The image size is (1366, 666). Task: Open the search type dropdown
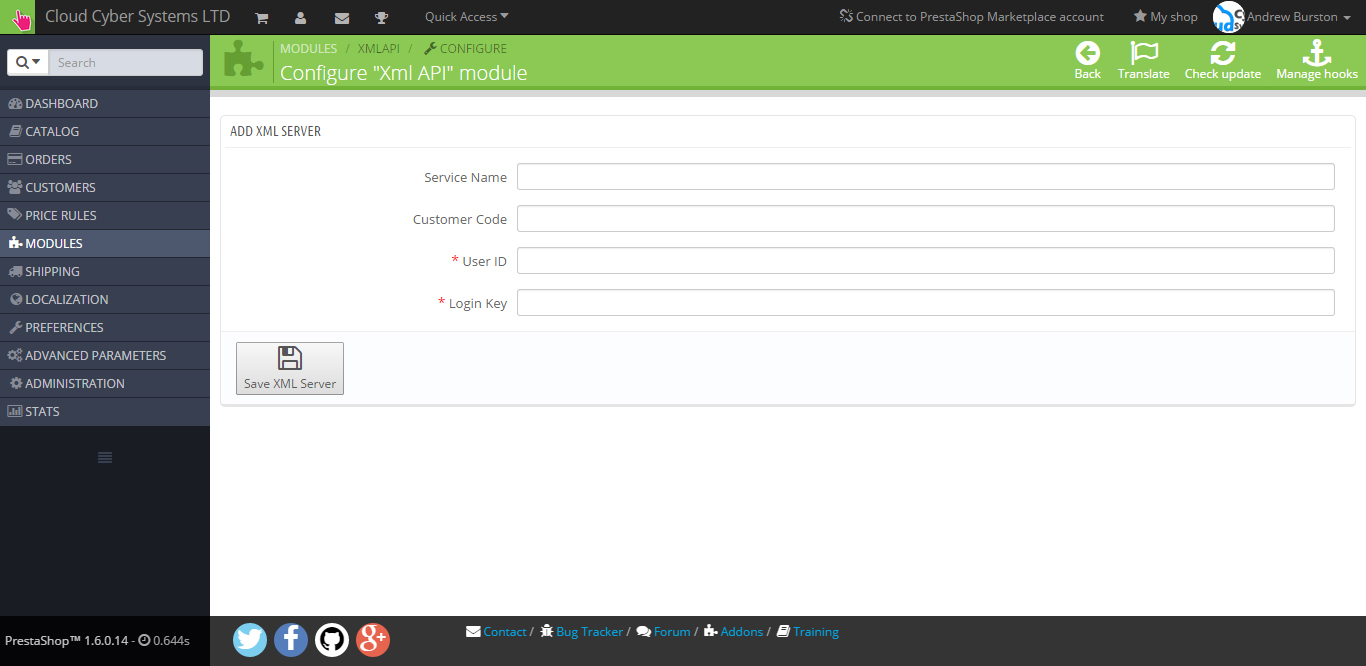[28, 62]
